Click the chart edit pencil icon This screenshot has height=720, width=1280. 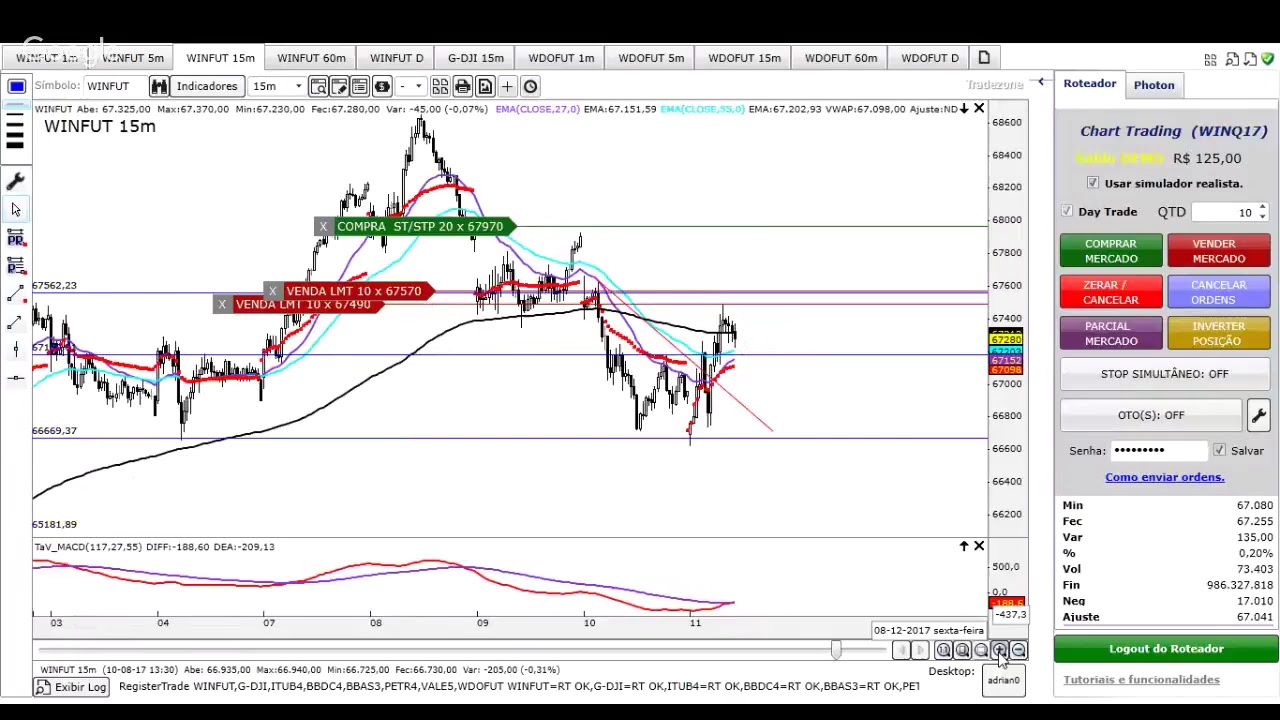[x=339, y=86]
